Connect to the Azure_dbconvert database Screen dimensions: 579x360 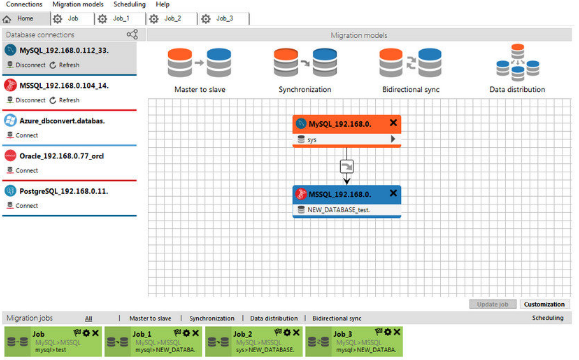click(23, 136)
